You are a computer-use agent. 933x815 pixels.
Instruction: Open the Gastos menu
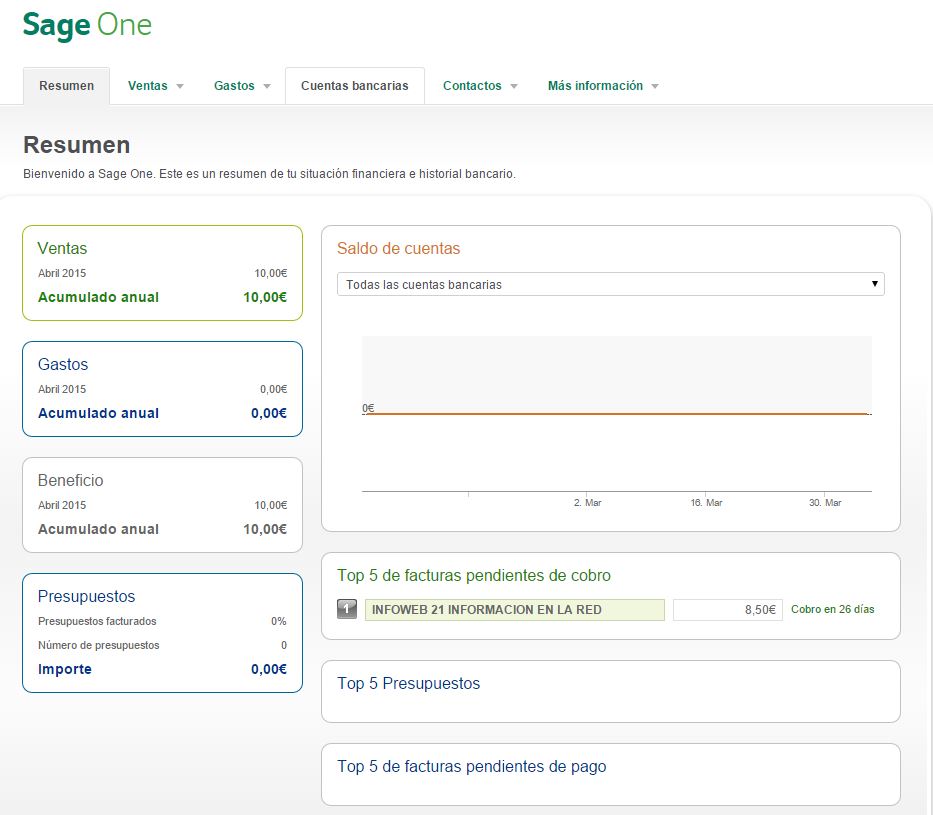pos(234,86)
